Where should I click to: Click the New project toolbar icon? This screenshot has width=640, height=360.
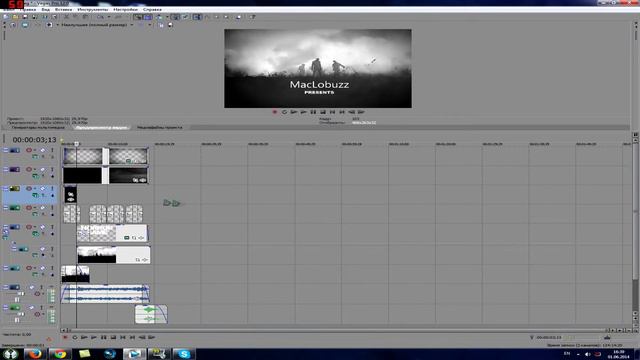tap(5, 17)
